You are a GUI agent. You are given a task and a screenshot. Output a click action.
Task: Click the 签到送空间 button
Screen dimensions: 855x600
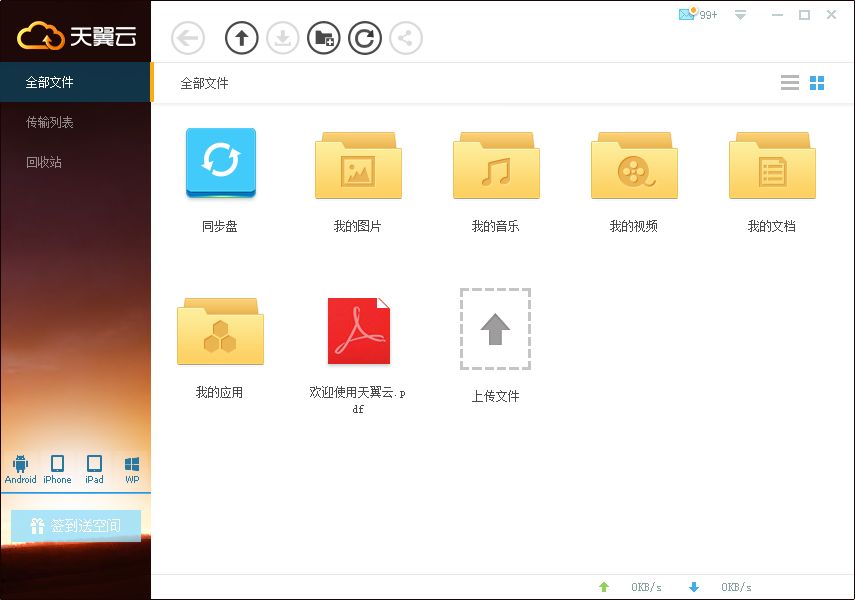(76, 526)
